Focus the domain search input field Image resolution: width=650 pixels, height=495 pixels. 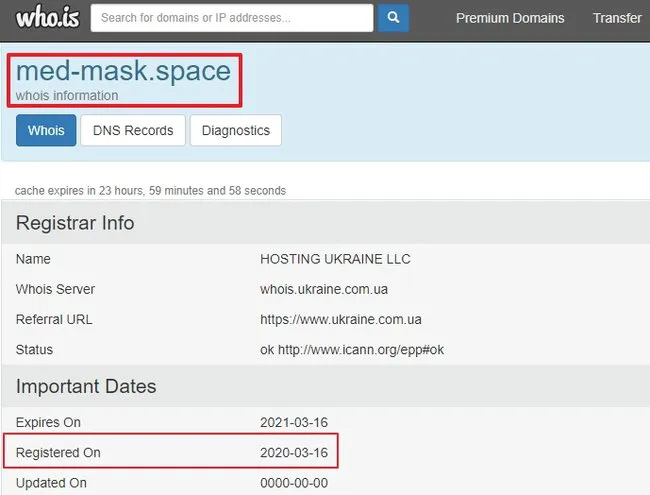point(232,18)
